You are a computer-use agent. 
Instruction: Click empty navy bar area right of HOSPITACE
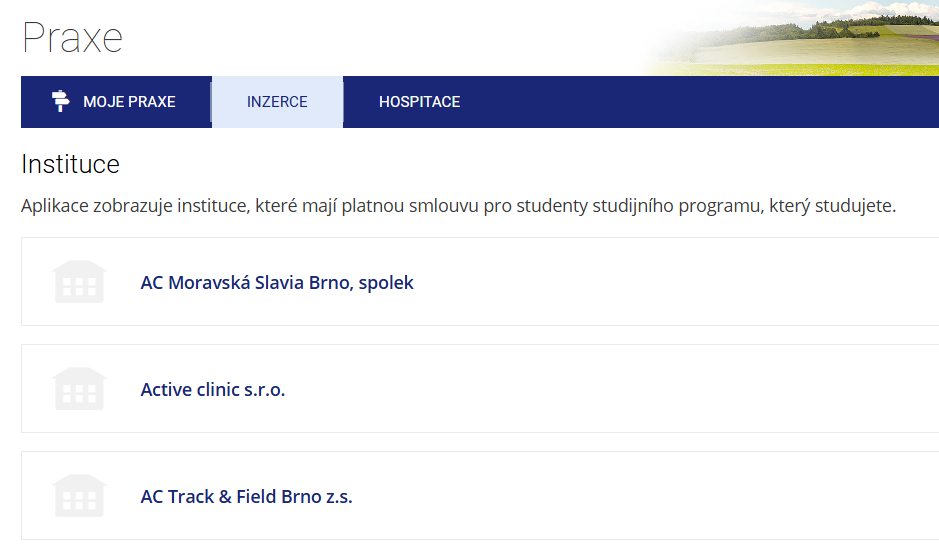pos(700,102)
